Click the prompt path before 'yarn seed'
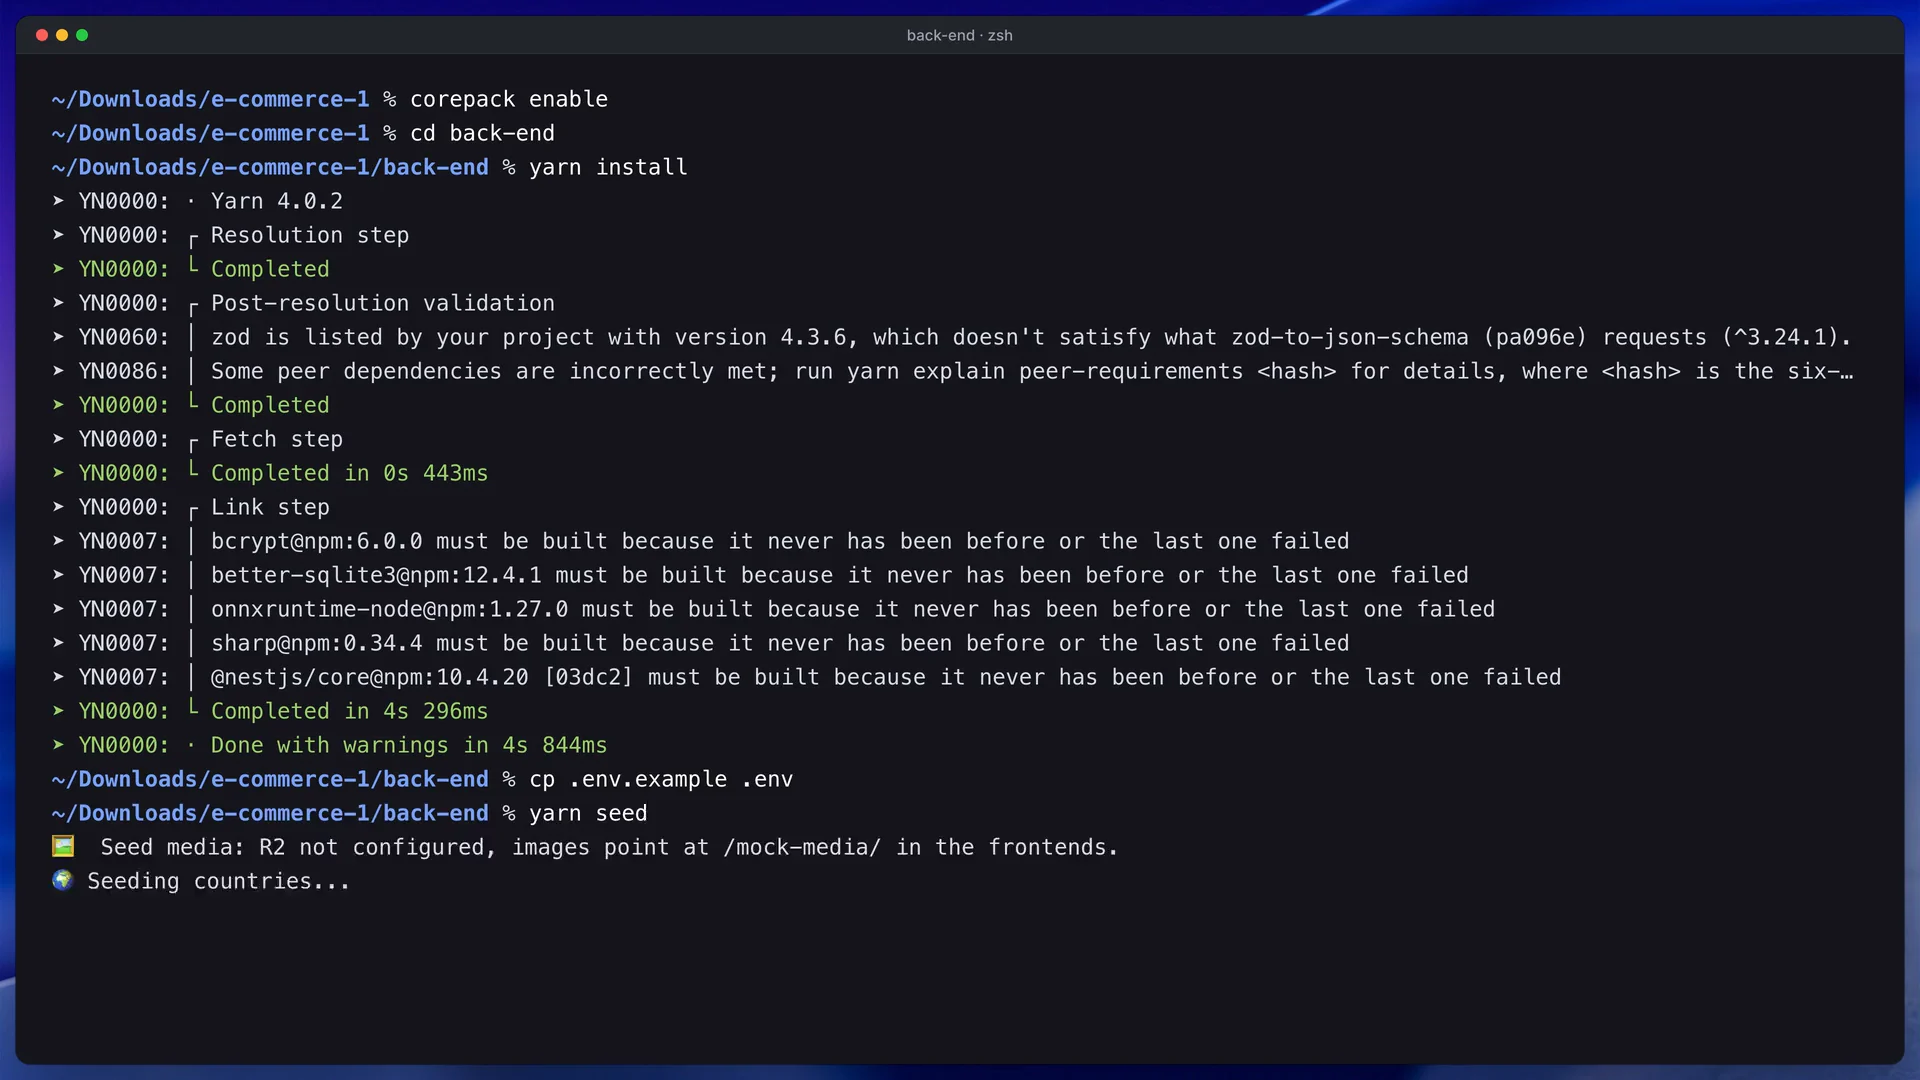 [x=270, y=813]
